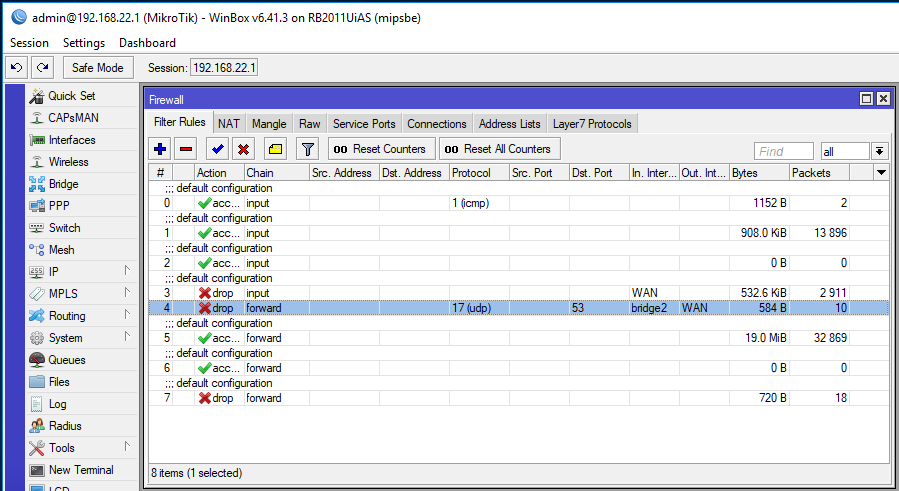Open the column selector dropdown arrow
The height and width of the screenshot is (491, 899).
pyautogui.click(x=881, y=173)
